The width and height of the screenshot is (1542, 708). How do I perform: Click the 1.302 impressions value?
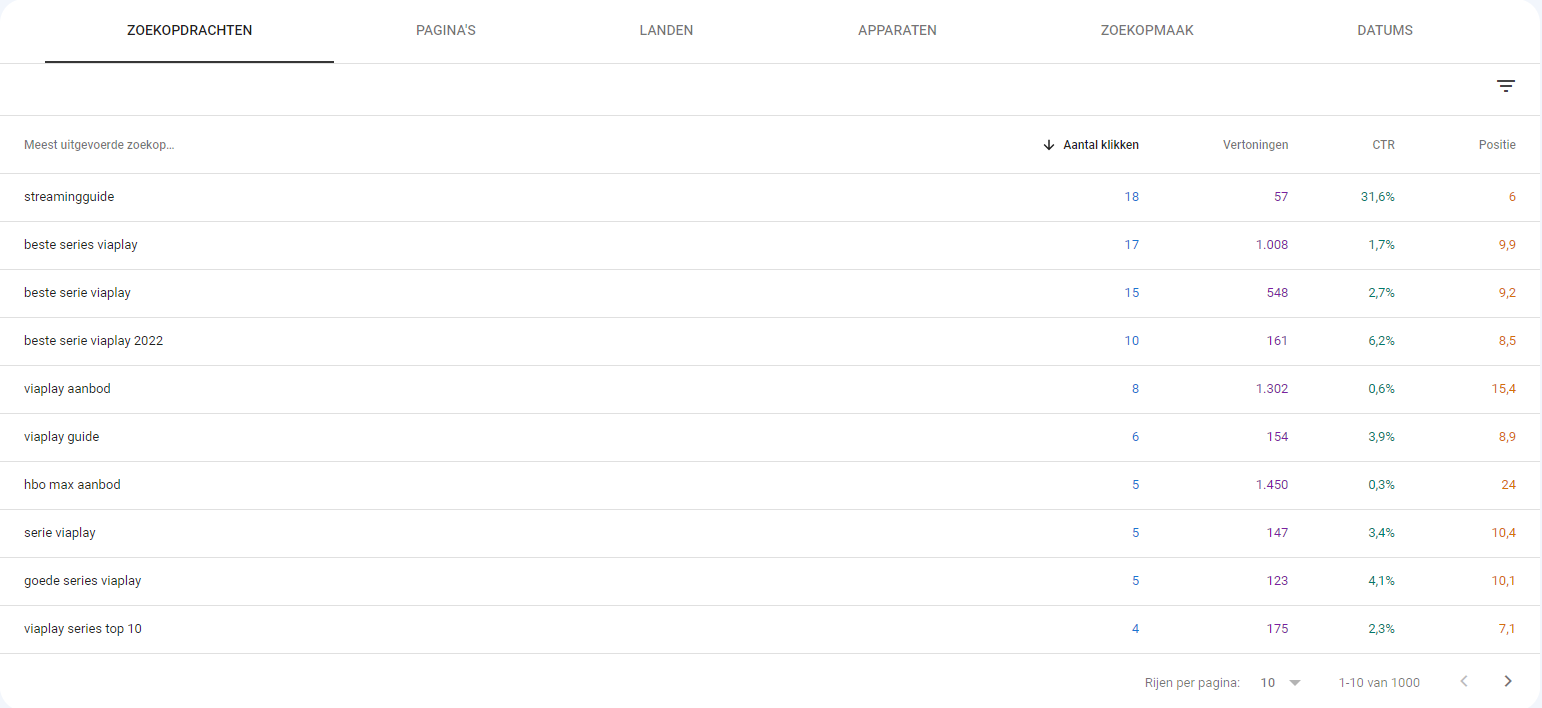pyautogui.click(x=1272, y=389)
